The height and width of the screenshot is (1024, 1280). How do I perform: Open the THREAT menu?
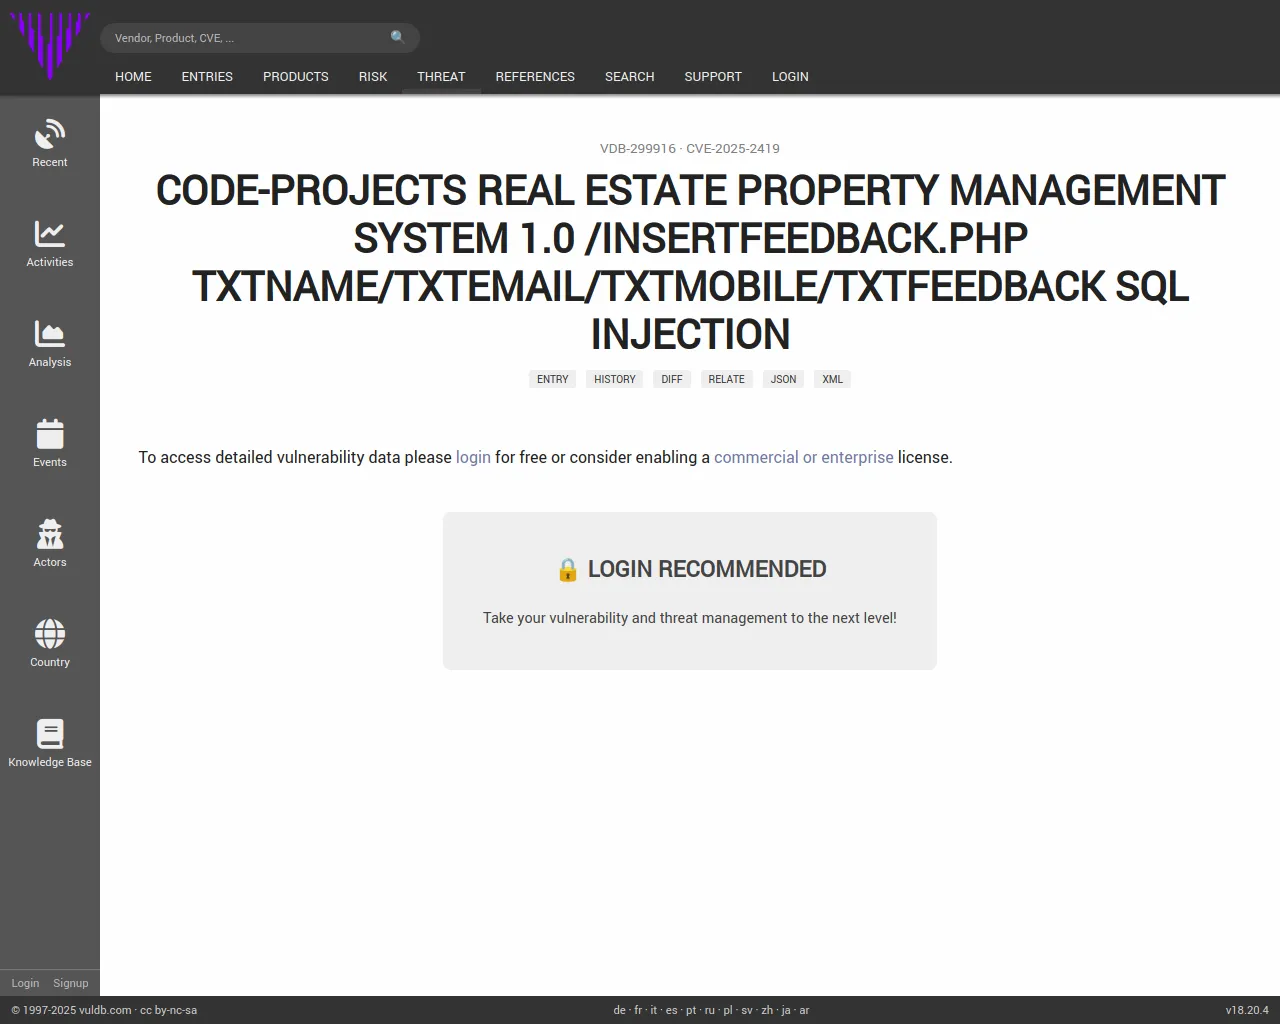[x=441, y=76]
